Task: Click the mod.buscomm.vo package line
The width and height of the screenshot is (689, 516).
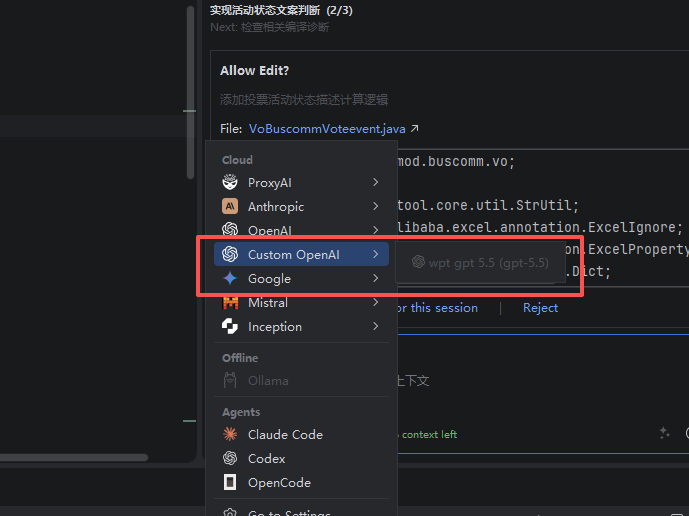Action: tap(456, 161)
